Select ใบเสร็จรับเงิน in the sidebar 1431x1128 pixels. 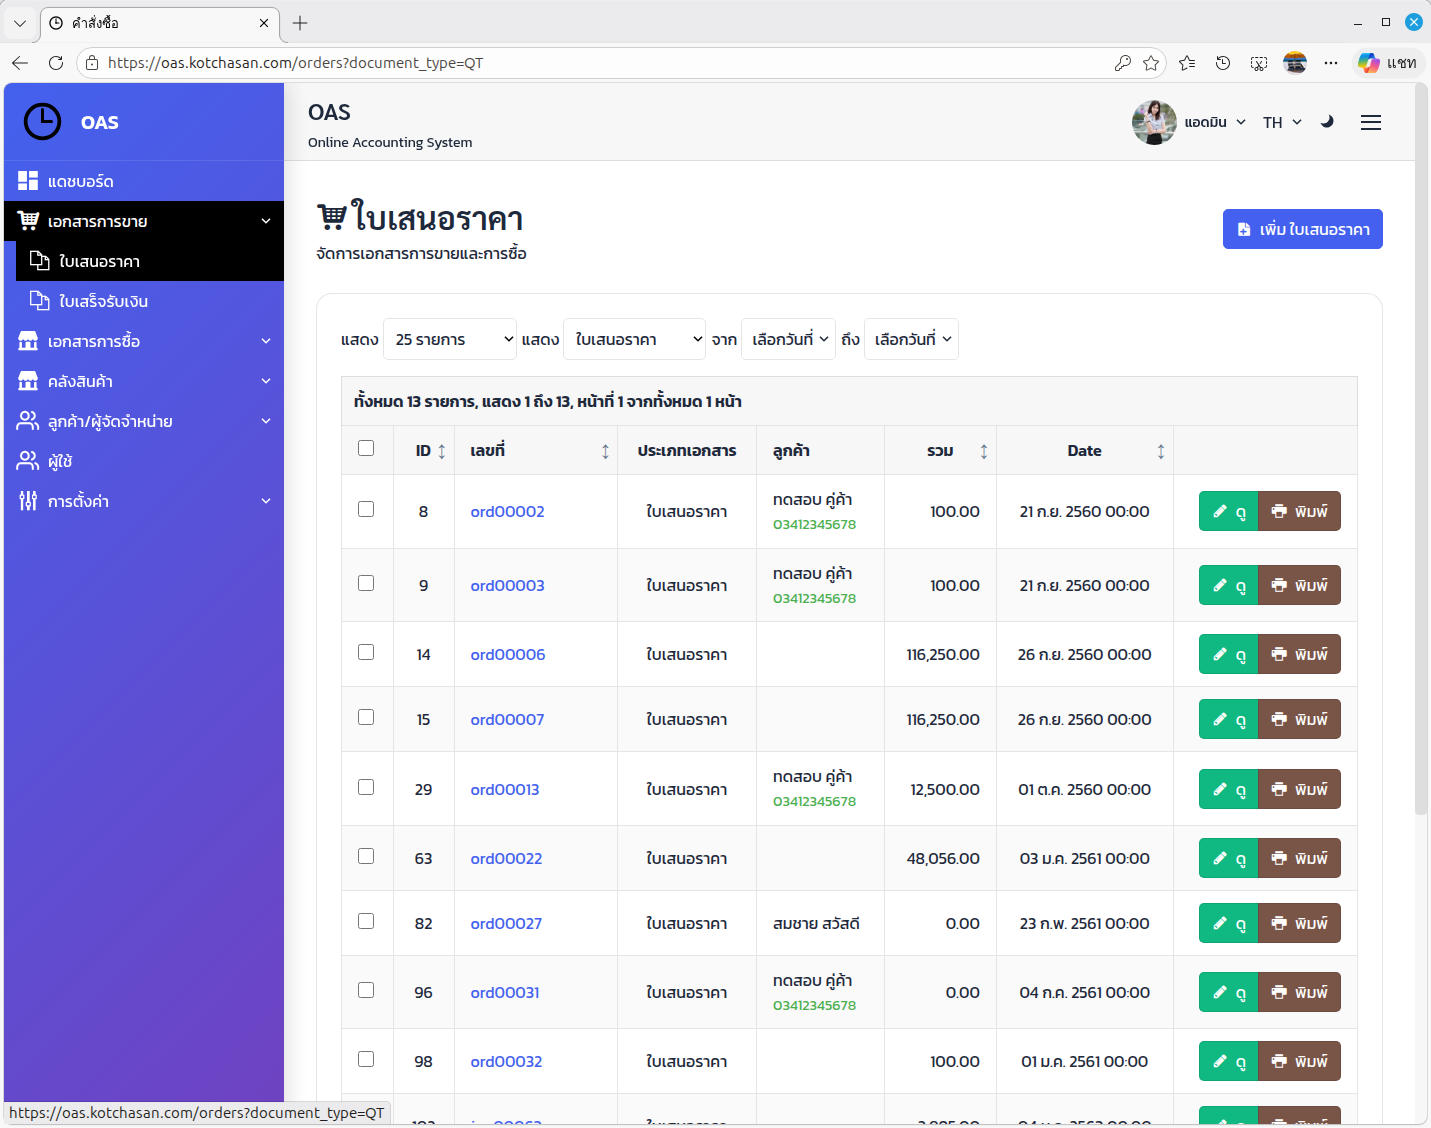pyautogui.click(x=150, y=301)
